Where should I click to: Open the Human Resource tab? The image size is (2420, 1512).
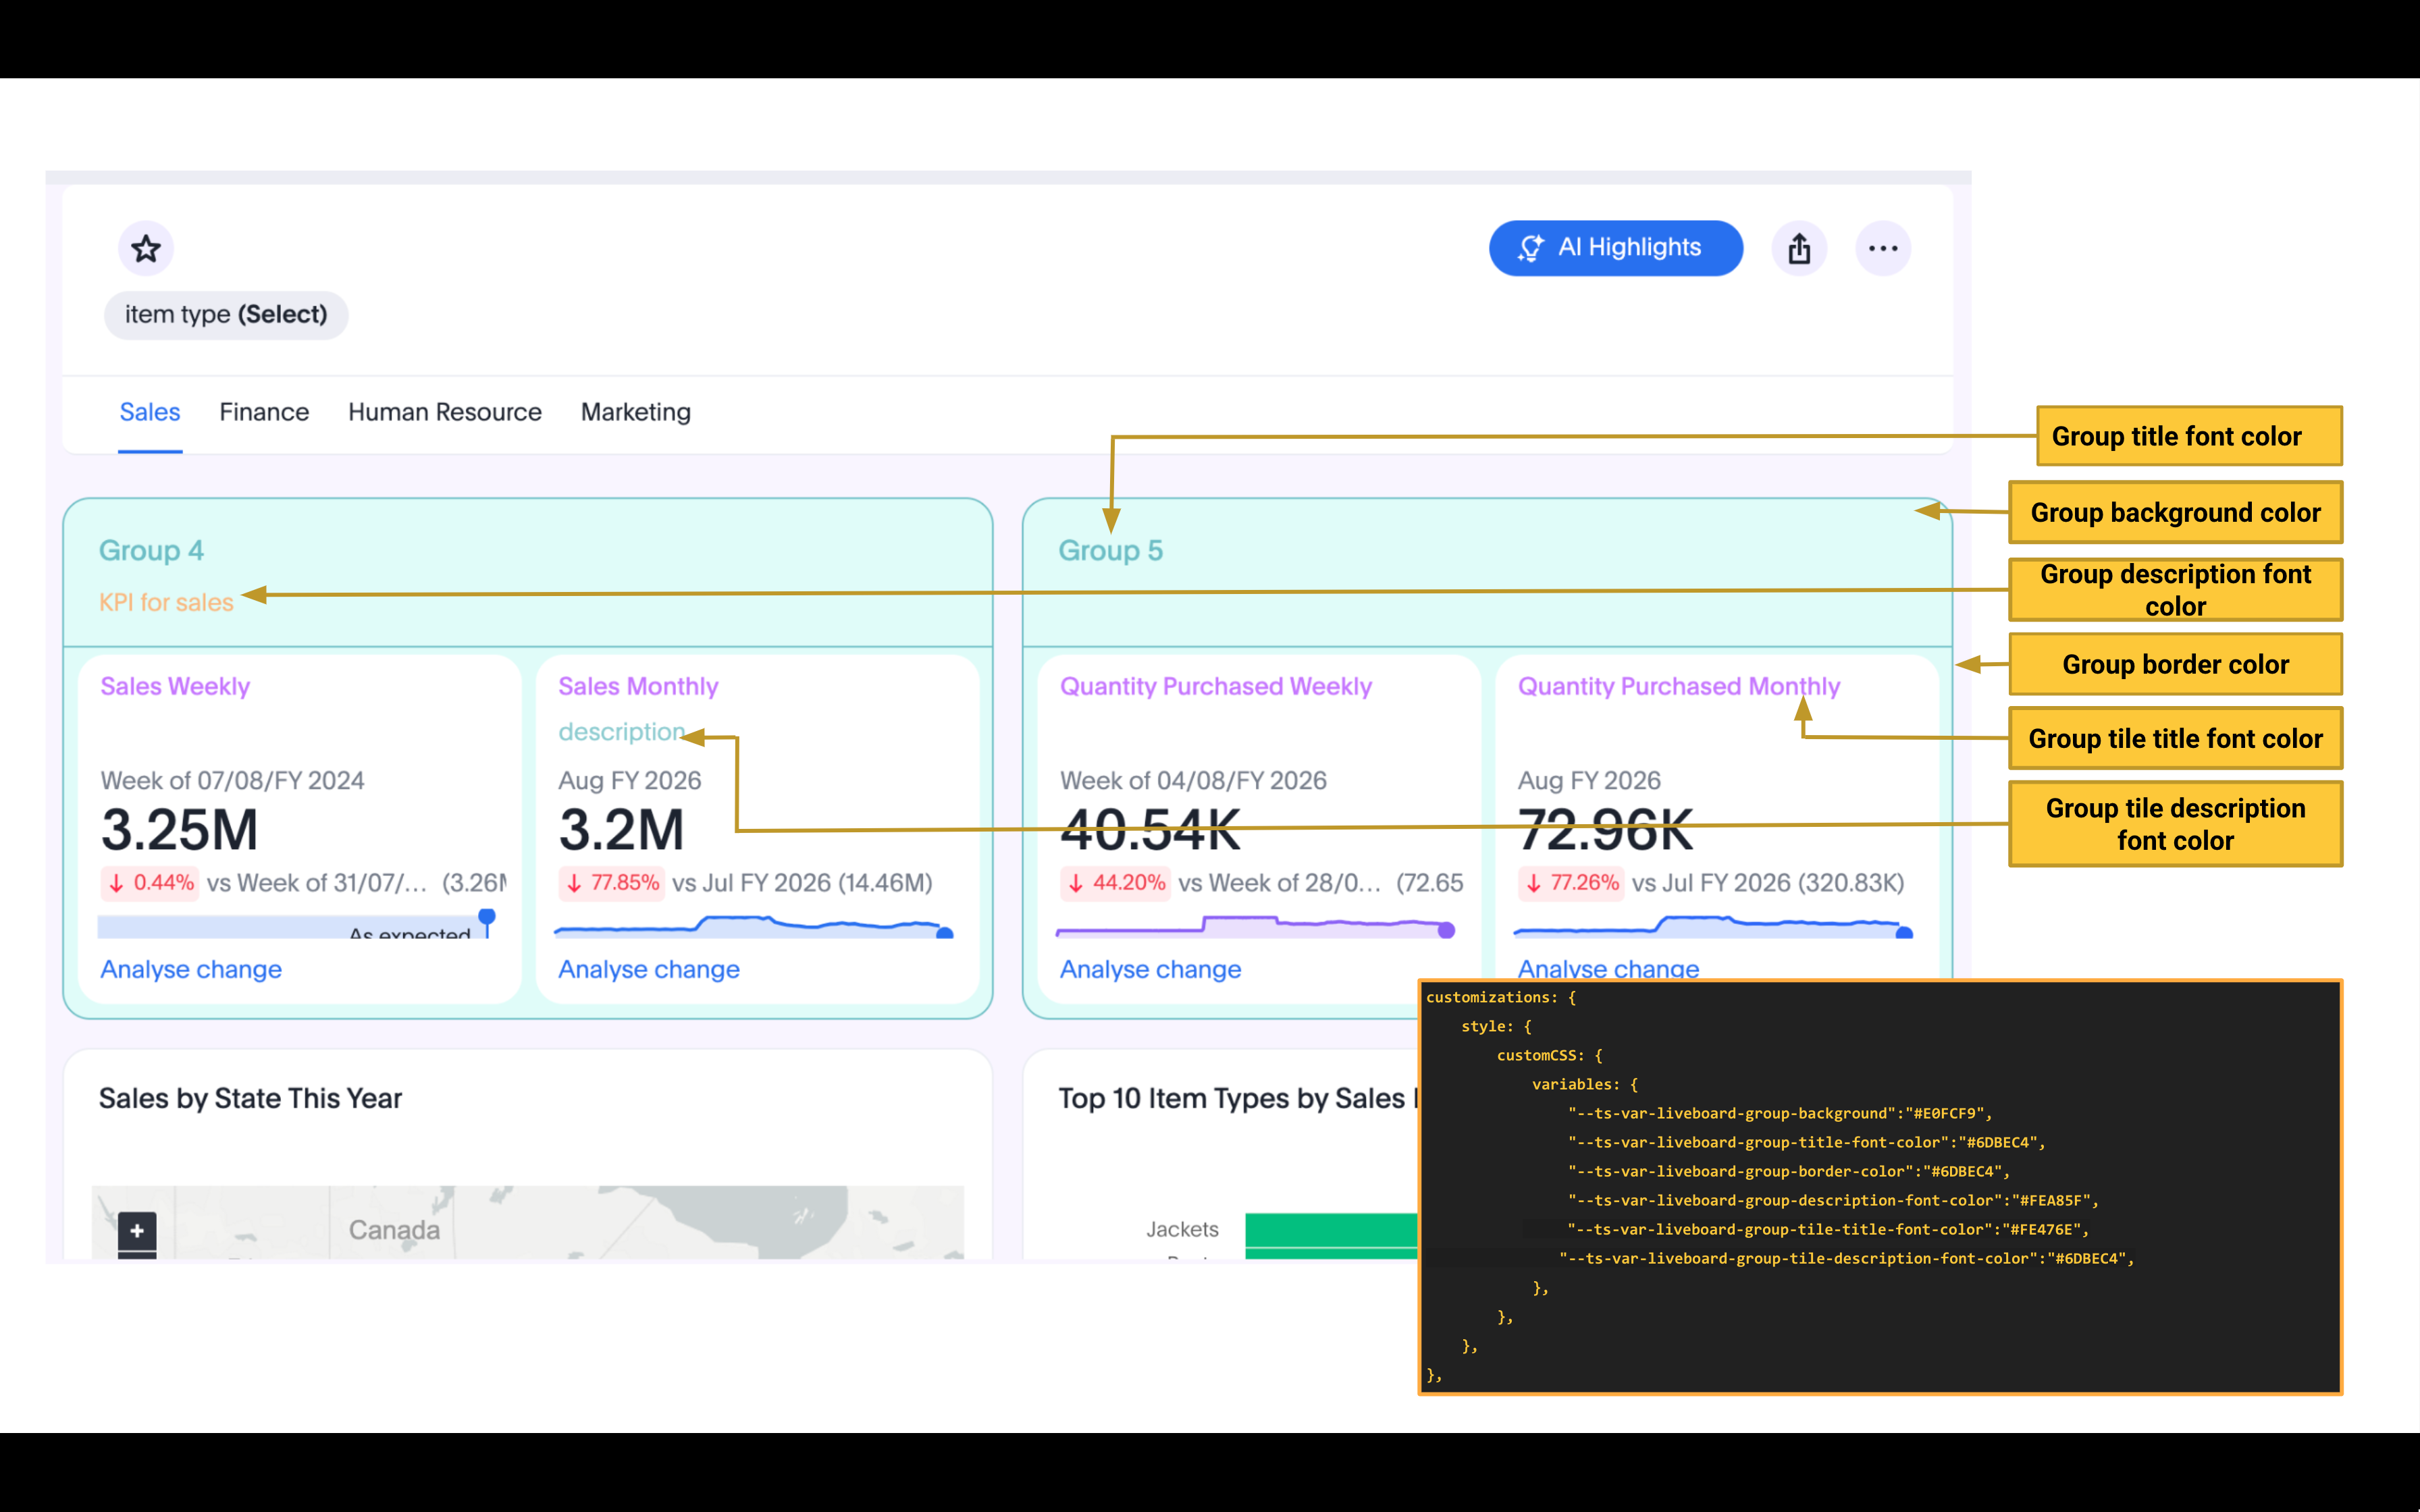coord(444,411)
